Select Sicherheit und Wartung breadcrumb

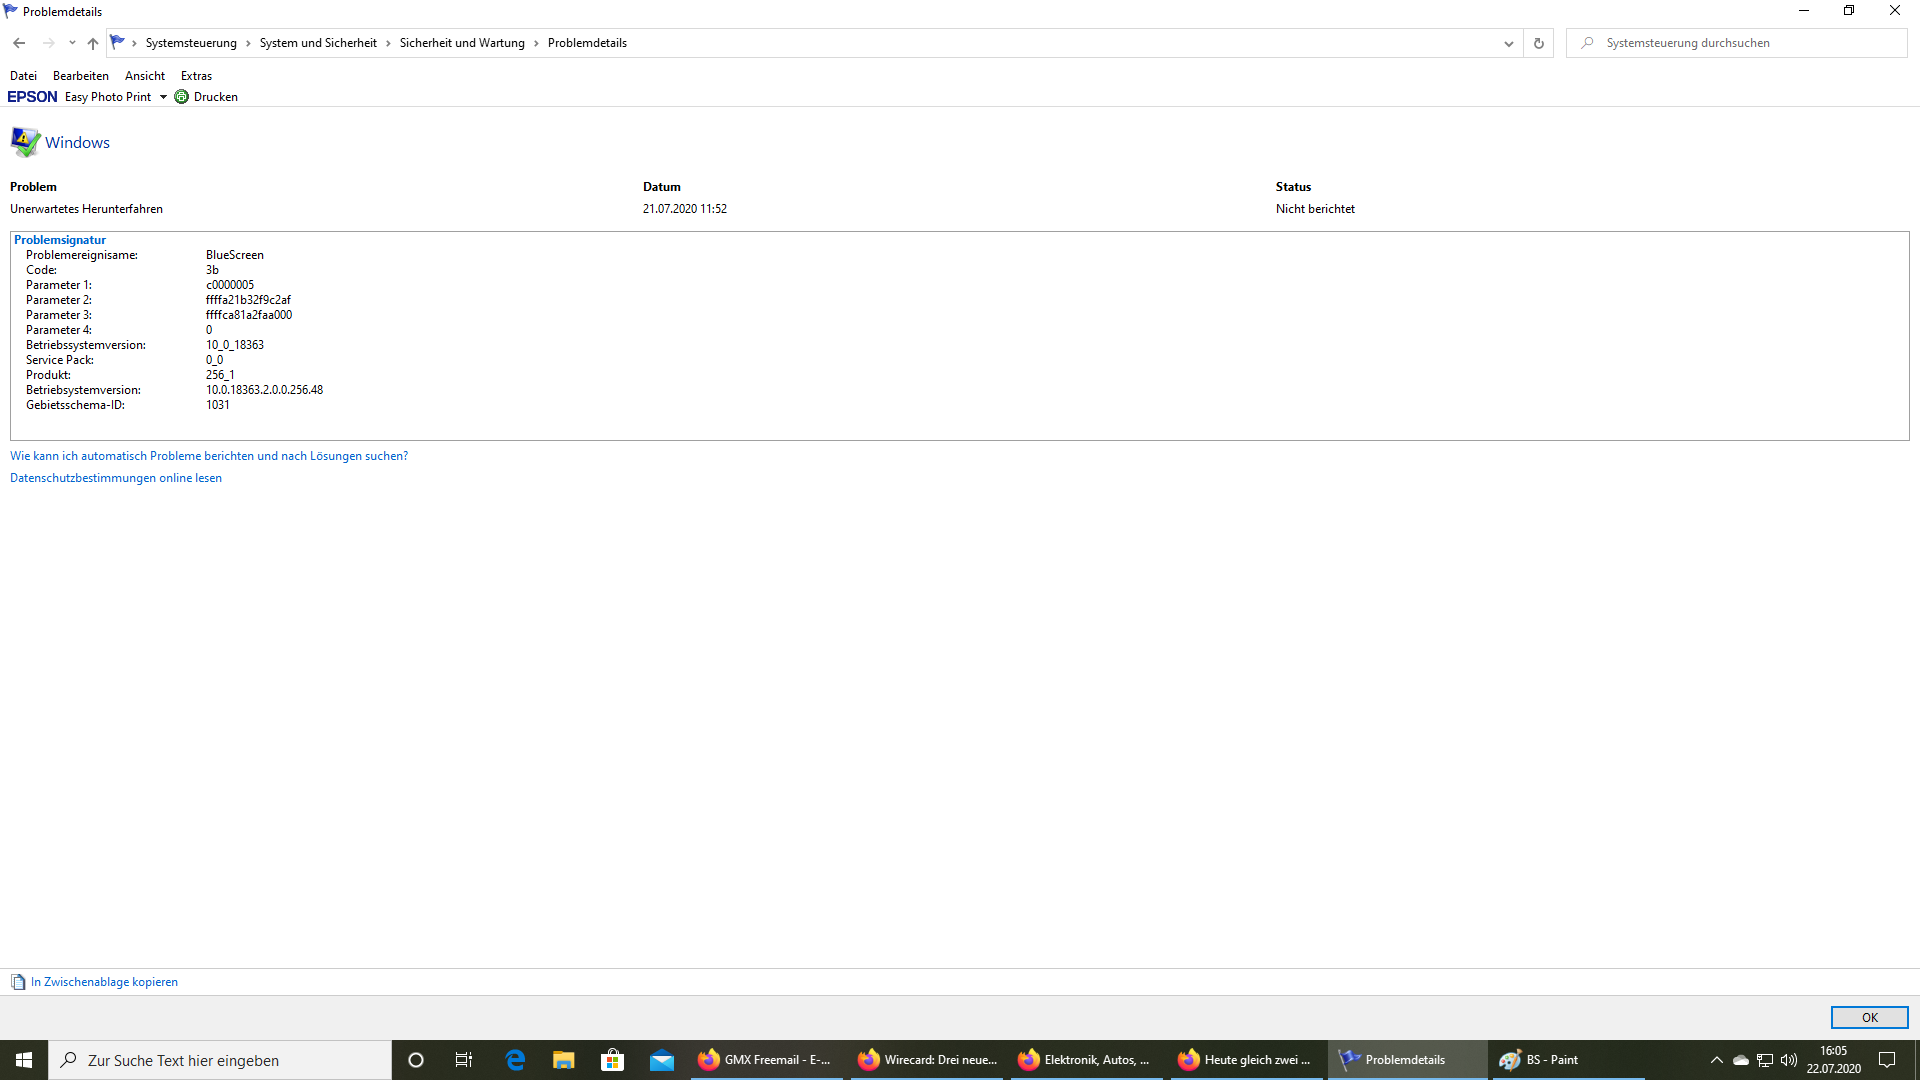pyautogui.click(x=462, y=43)
